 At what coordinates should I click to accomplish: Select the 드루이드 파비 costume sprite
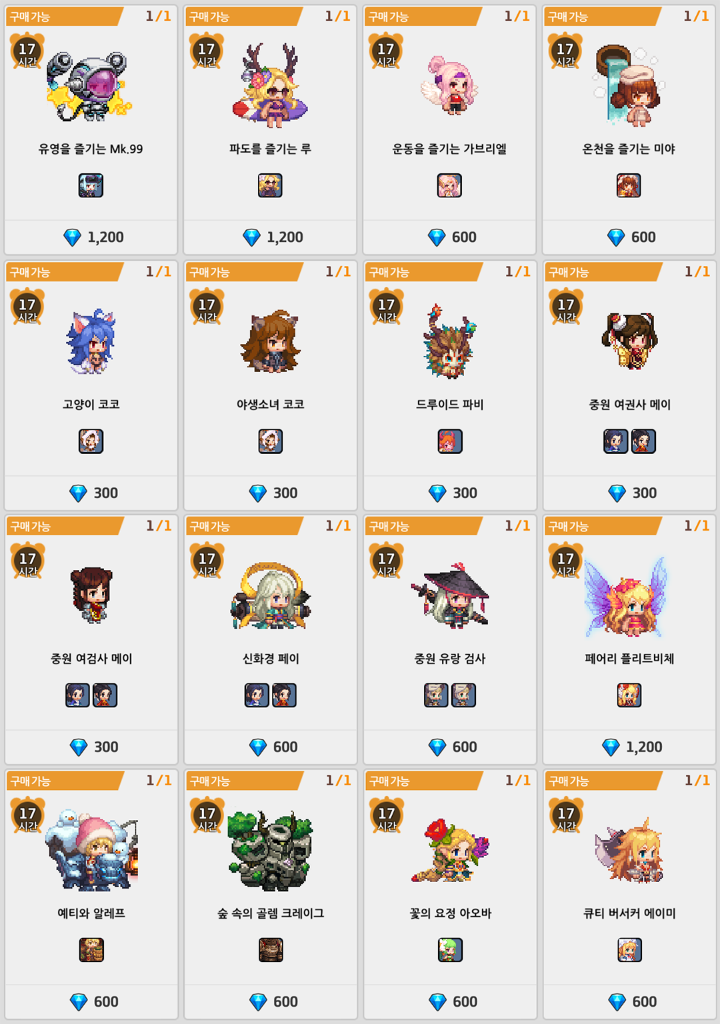[x=450, y=341]
